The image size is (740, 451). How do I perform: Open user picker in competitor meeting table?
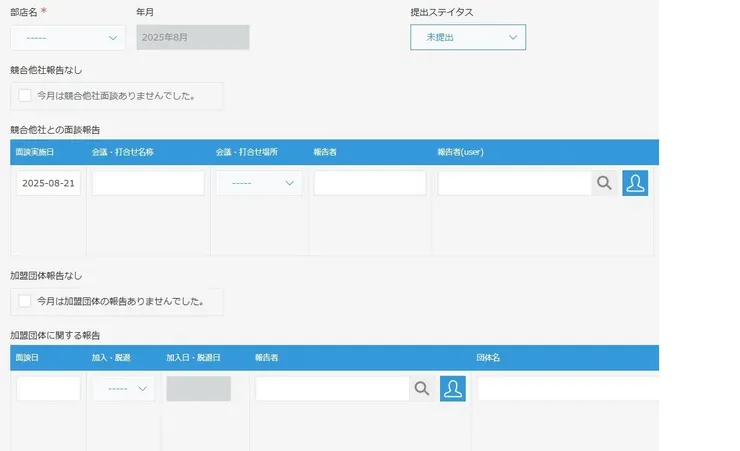pos(635,183)
